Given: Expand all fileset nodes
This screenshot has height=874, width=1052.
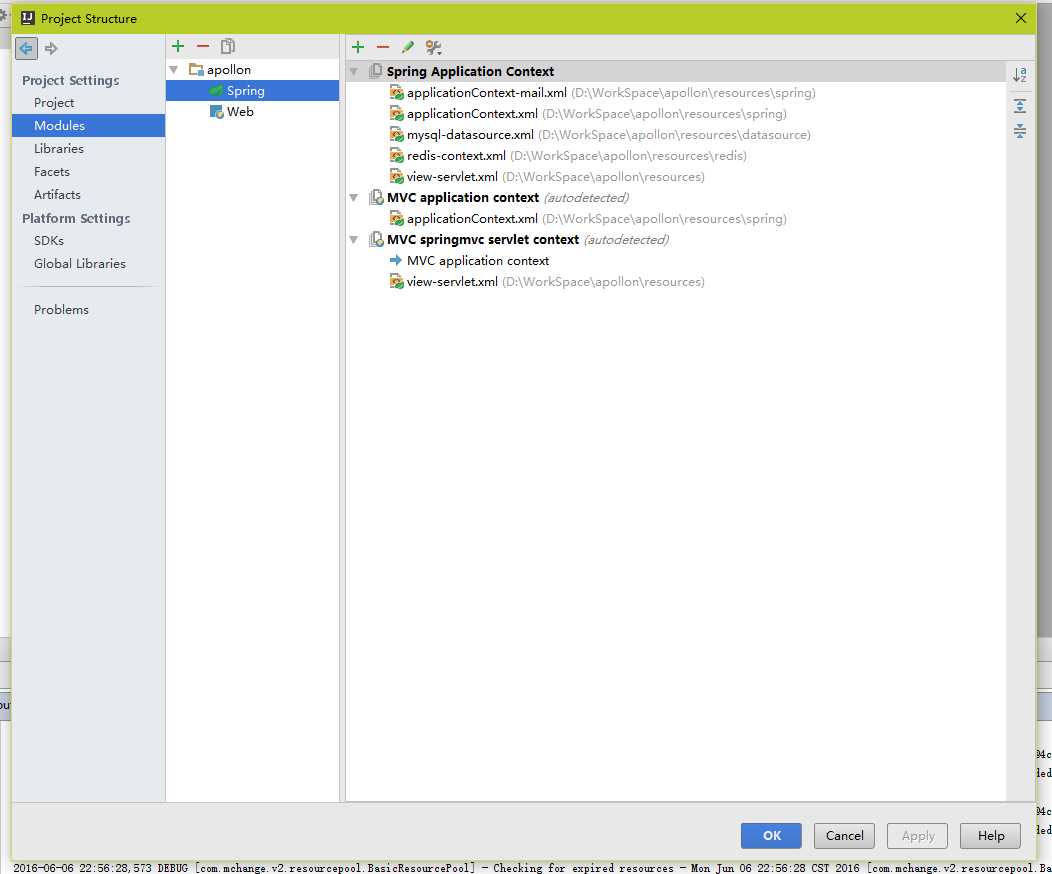Looking at the screenshot, I should 1020,106.
